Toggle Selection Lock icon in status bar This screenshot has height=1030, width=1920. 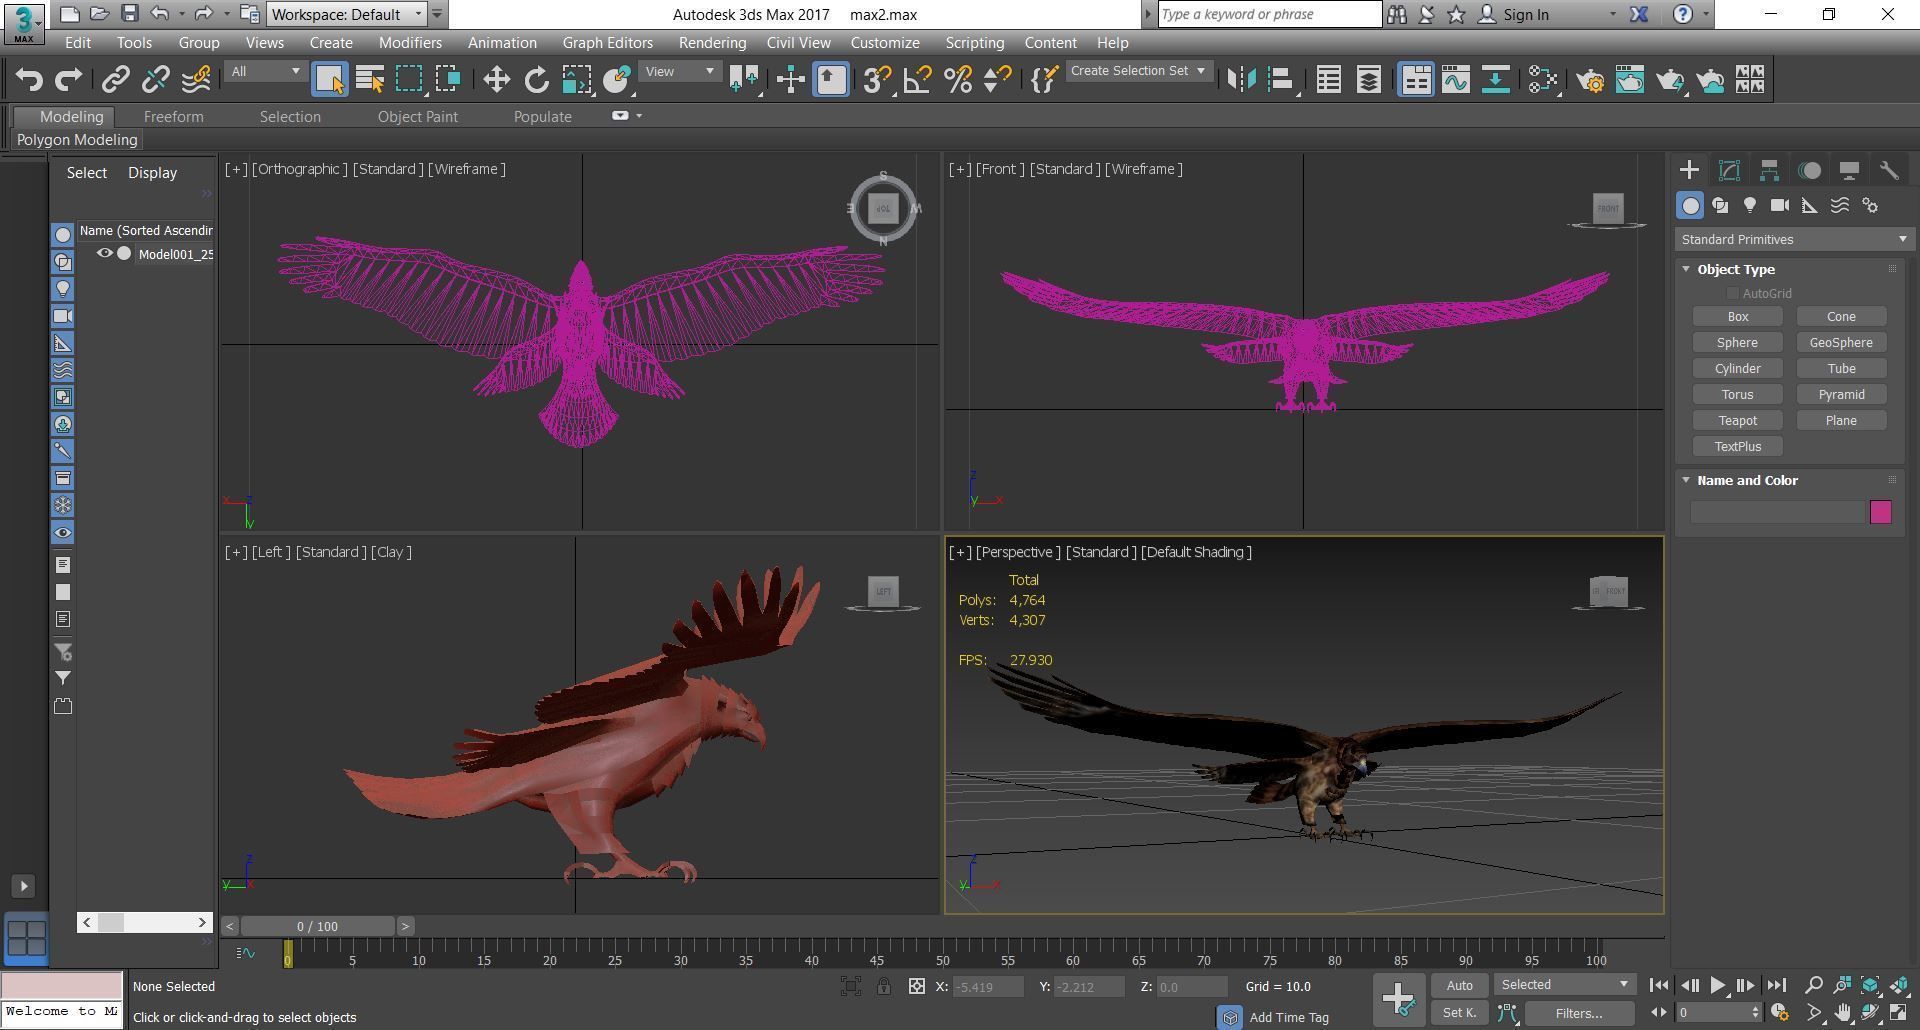[884, 986]
